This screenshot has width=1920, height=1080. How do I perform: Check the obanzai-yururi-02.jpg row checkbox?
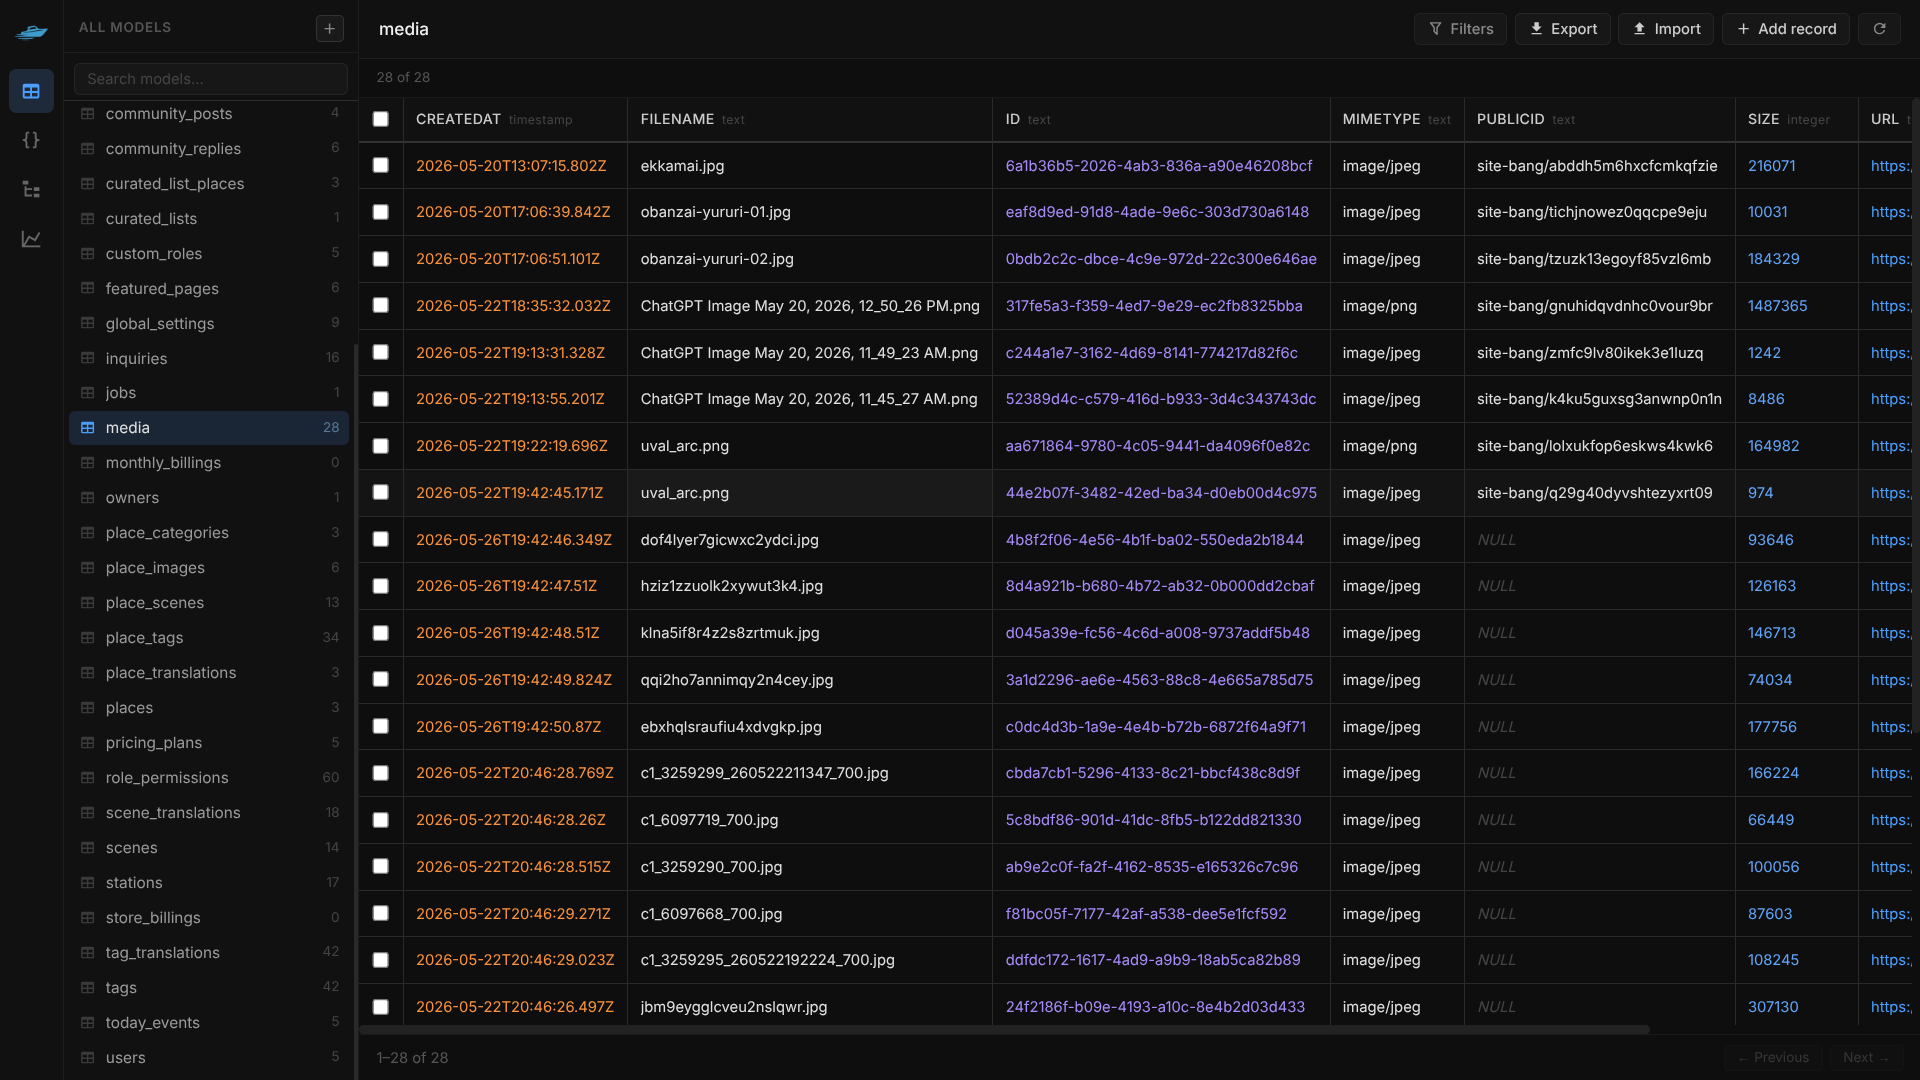click(381, 259)
